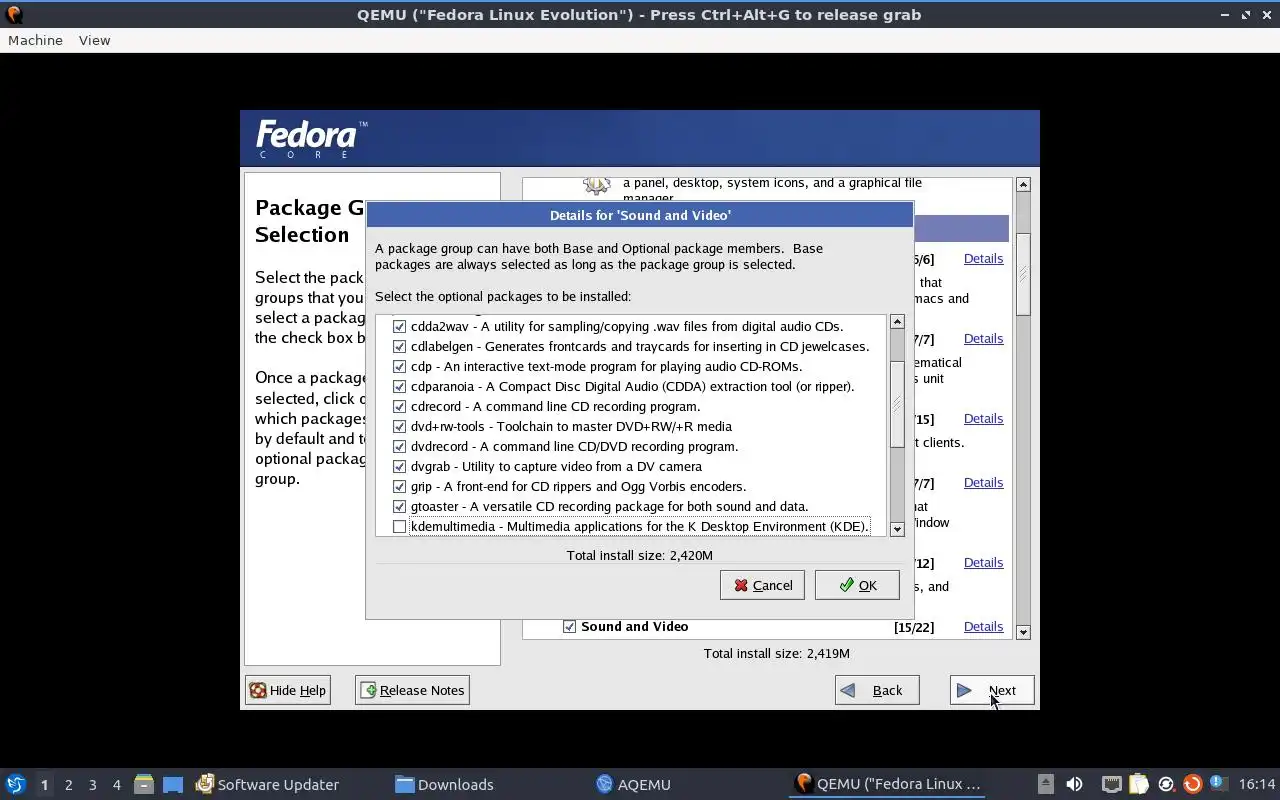Click the circular update notifier tray icon

1166,784
